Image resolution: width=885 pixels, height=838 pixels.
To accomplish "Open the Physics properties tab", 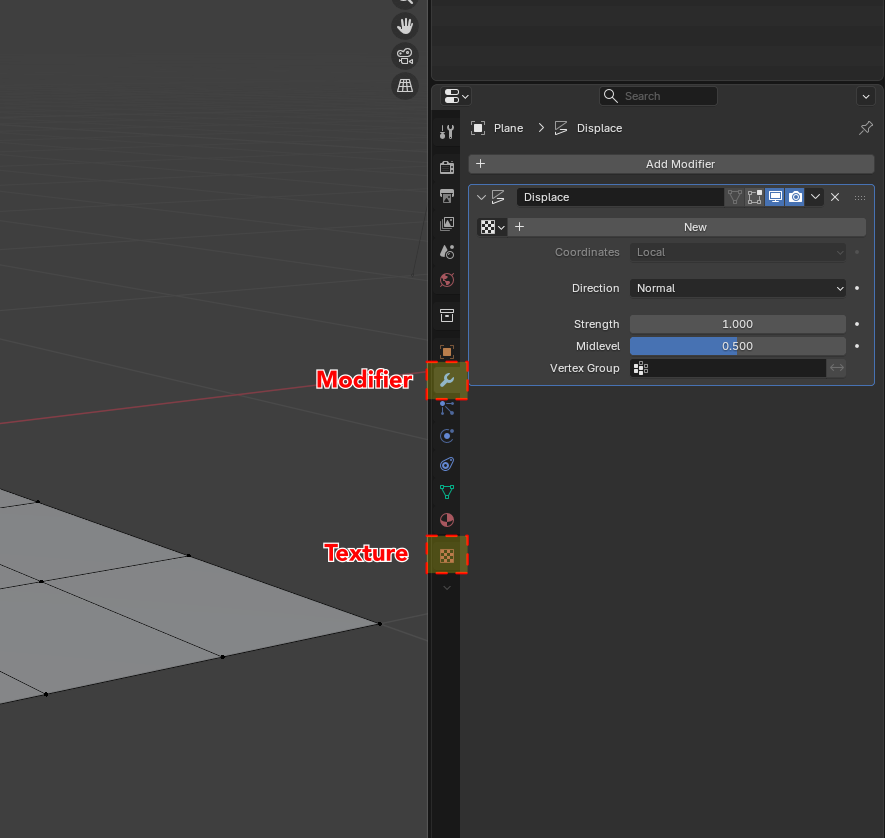I will click(x=446, y=436).
